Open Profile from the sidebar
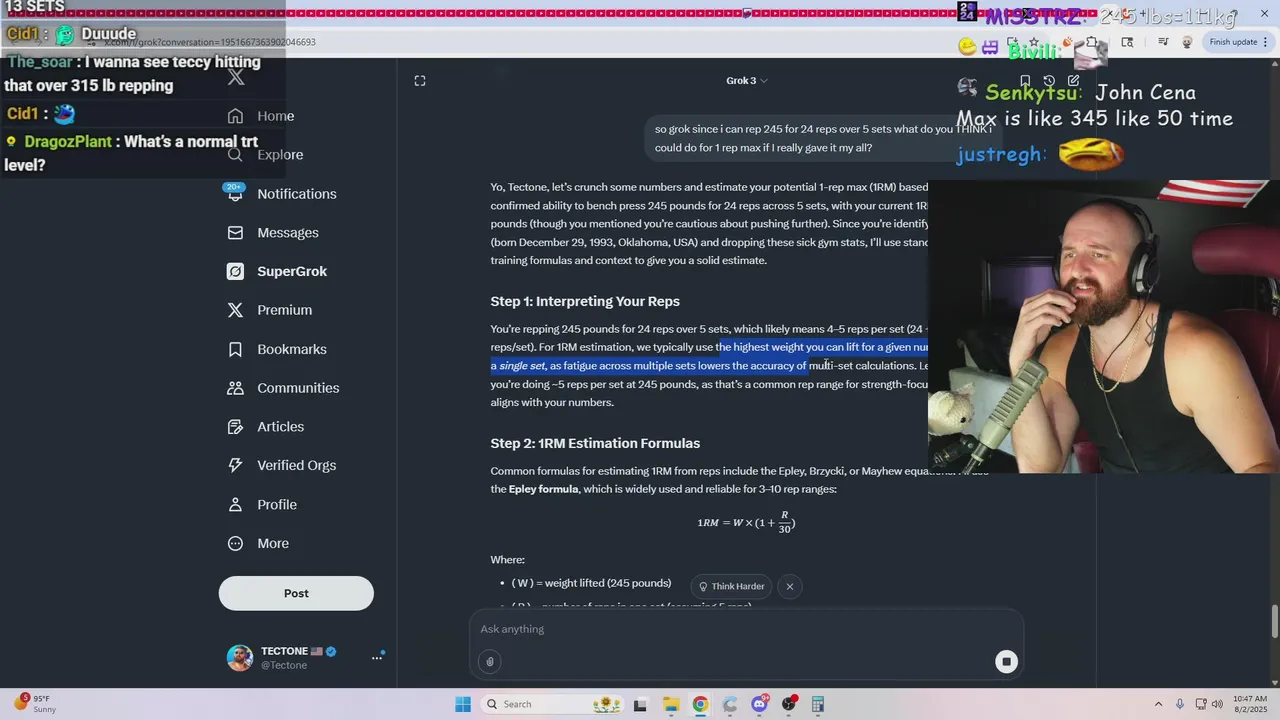1280x720 pixels. tap(262, 505)
